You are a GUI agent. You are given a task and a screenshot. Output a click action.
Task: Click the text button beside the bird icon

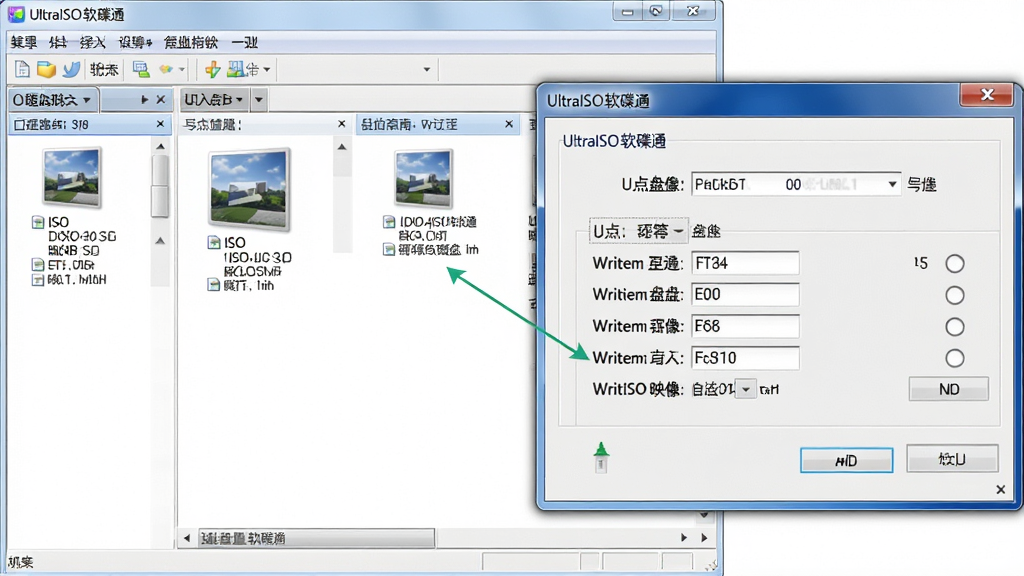pos(104,69)
